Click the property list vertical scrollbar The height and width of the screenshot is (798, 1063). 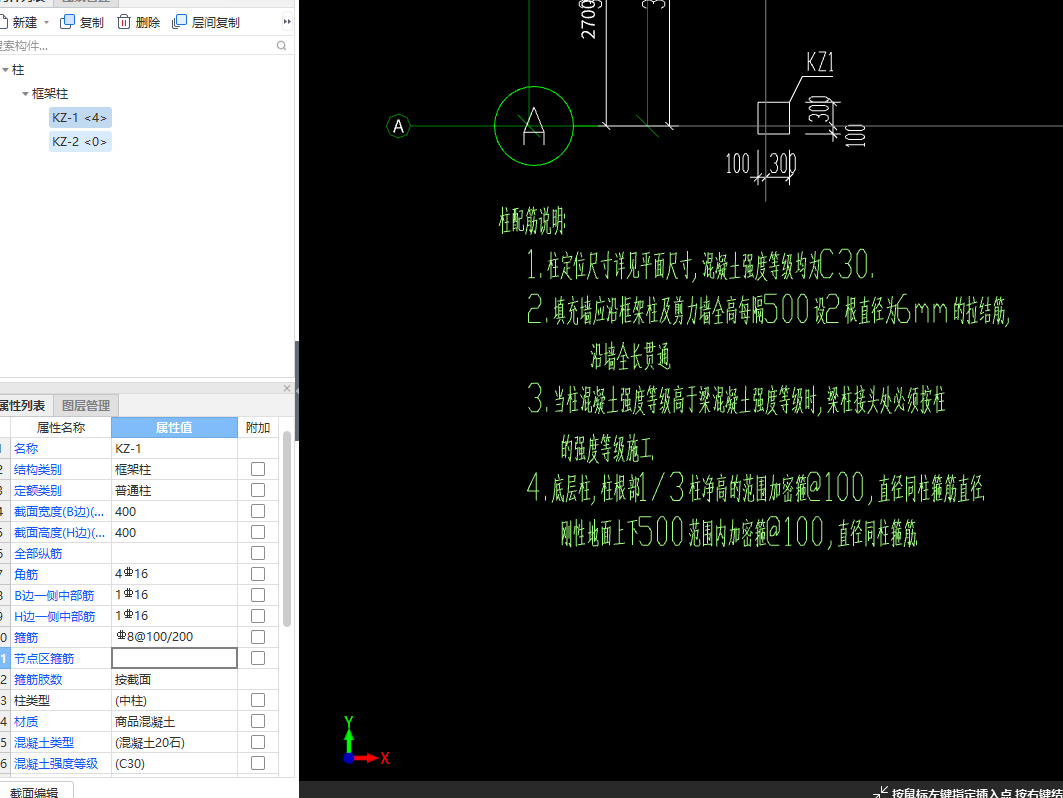(x=287, y=529)
